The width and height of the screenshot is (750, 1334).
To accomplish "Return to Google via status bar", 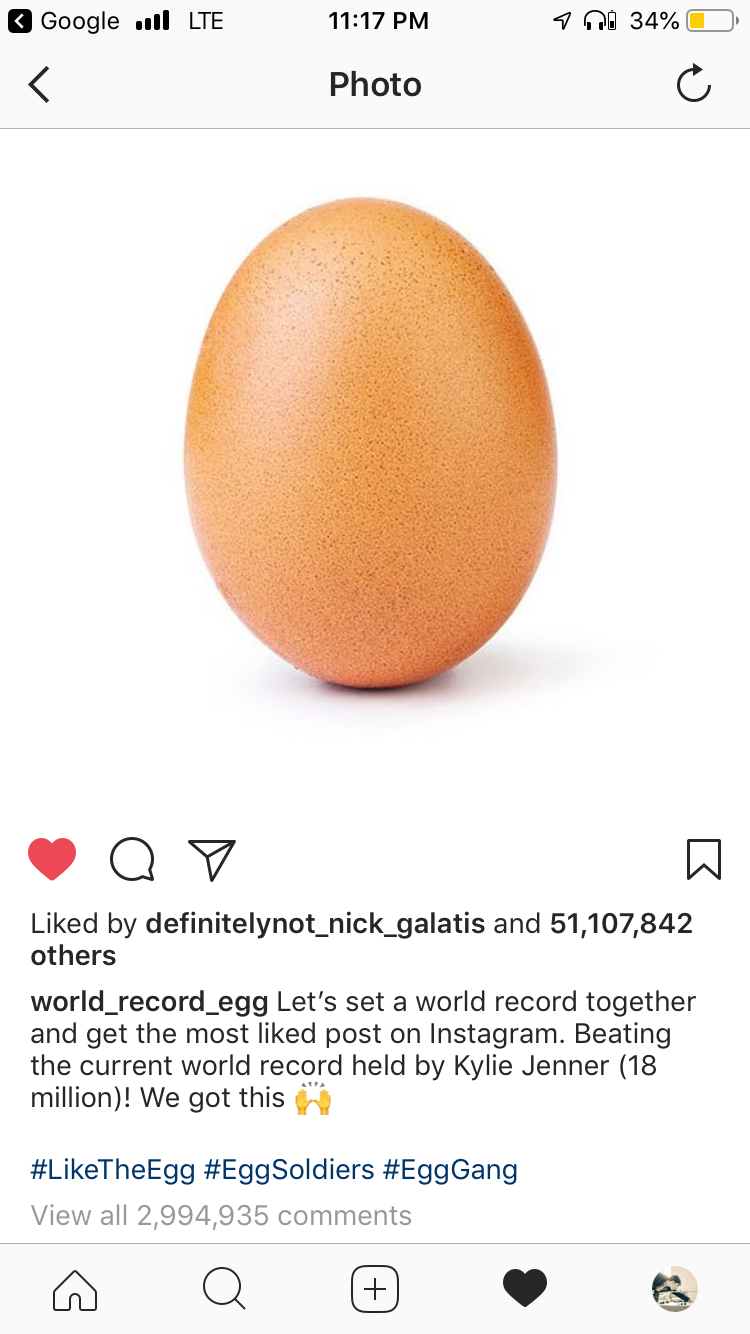I will tap(64, 20).
